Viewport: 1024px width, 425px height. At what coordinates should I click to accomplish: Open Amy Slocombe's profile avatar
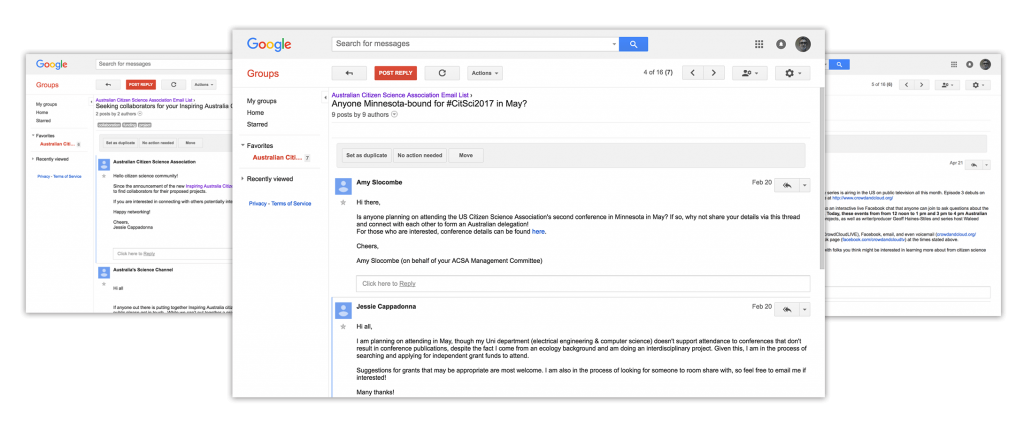tap(343, 186)
